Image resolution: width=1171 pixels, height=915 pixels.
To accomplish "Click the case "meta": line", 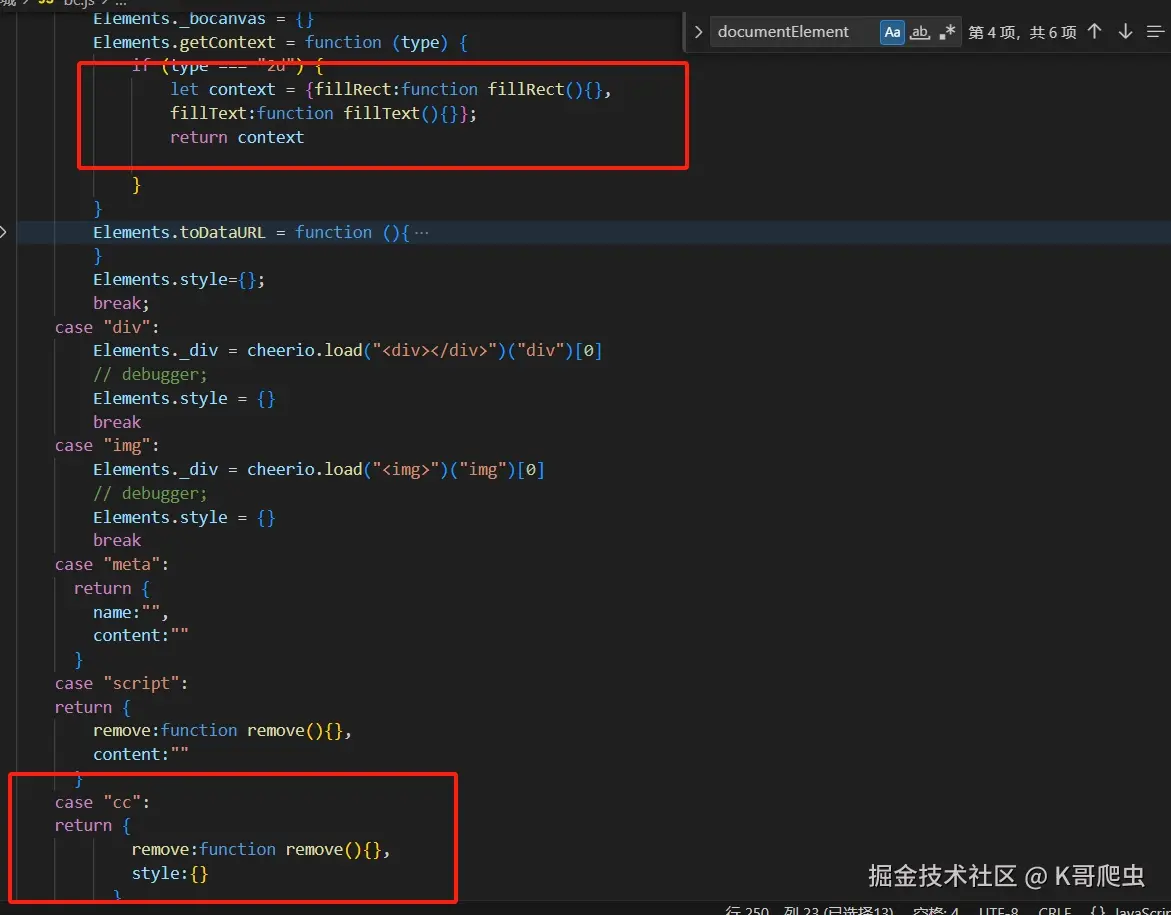I will point(112,564).
